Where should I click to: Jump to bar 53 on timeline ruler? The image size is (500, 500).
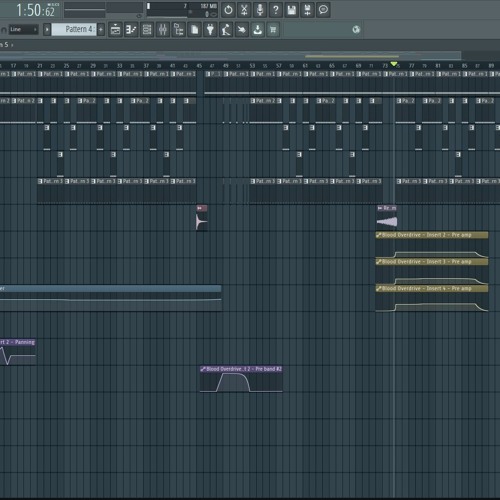click(x=252, y=66)
